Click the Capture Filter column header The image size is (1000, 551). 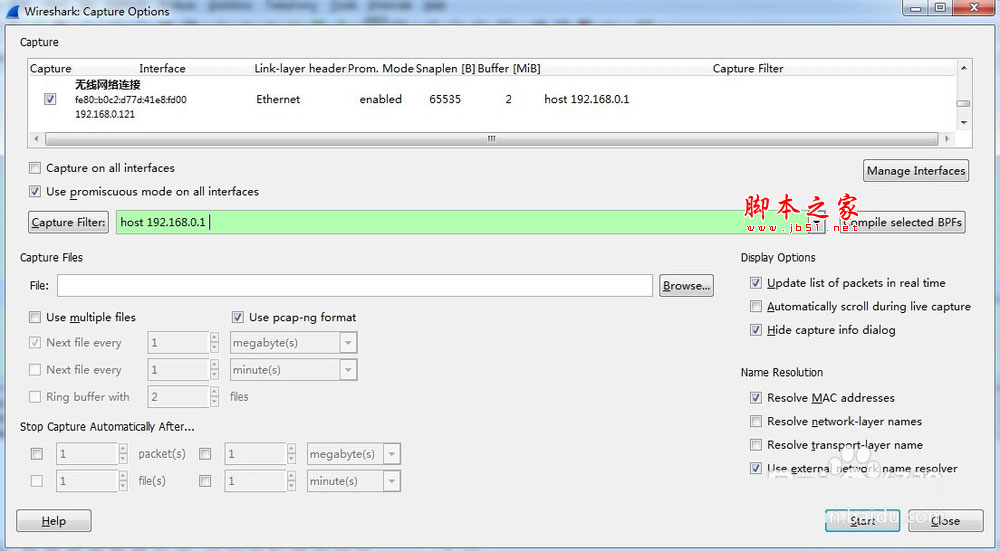748,68
